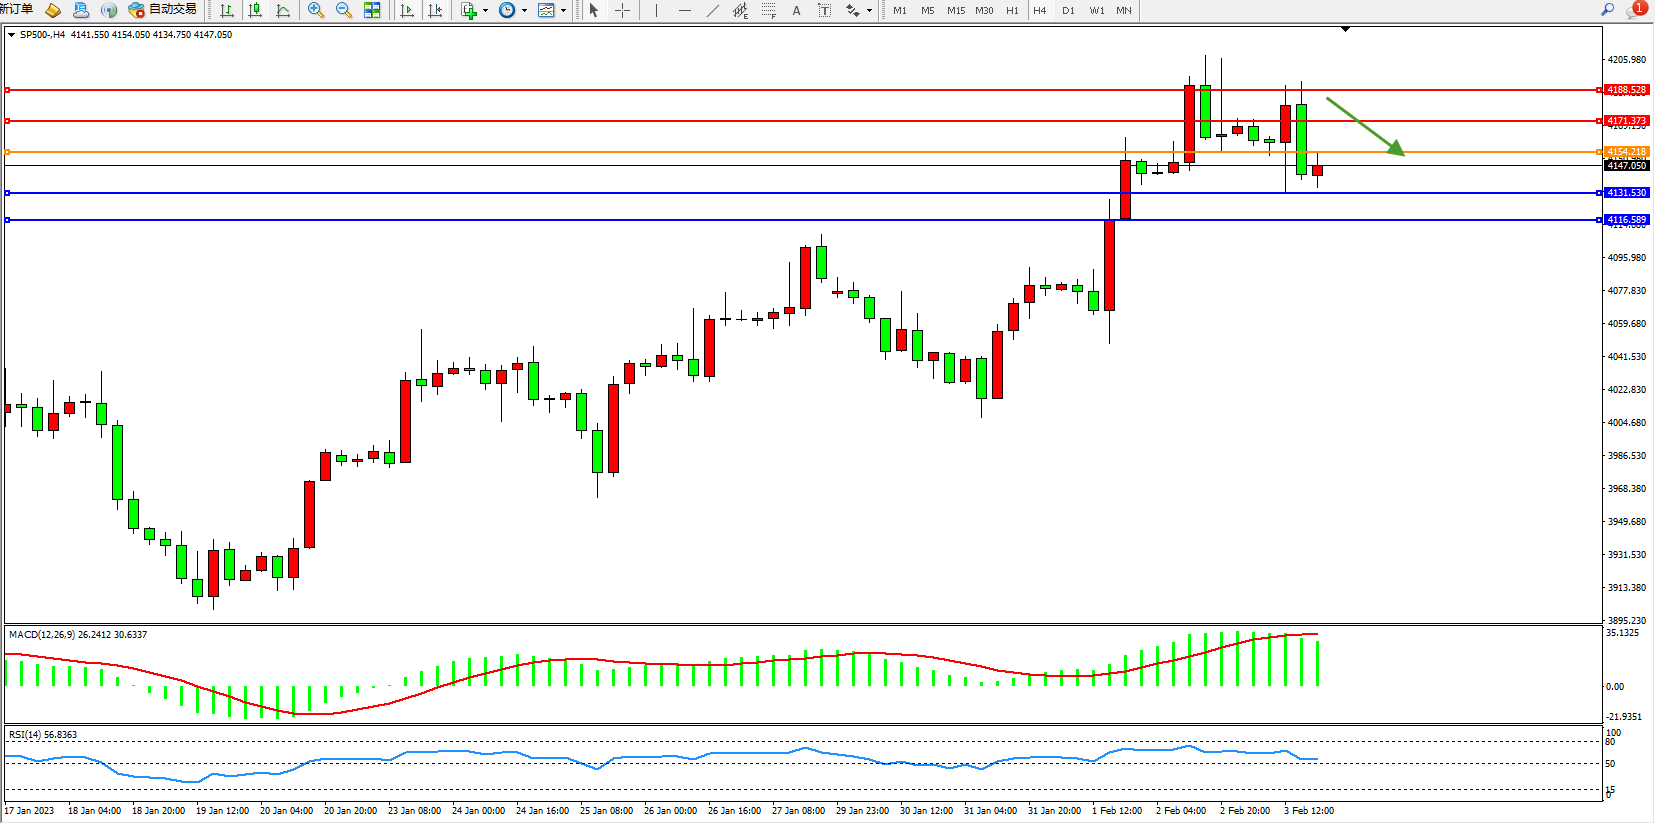Expand the periodicity clock dropdown arrow
Image resolution: width=1655 pixels, height=824 pixels.
524,11
